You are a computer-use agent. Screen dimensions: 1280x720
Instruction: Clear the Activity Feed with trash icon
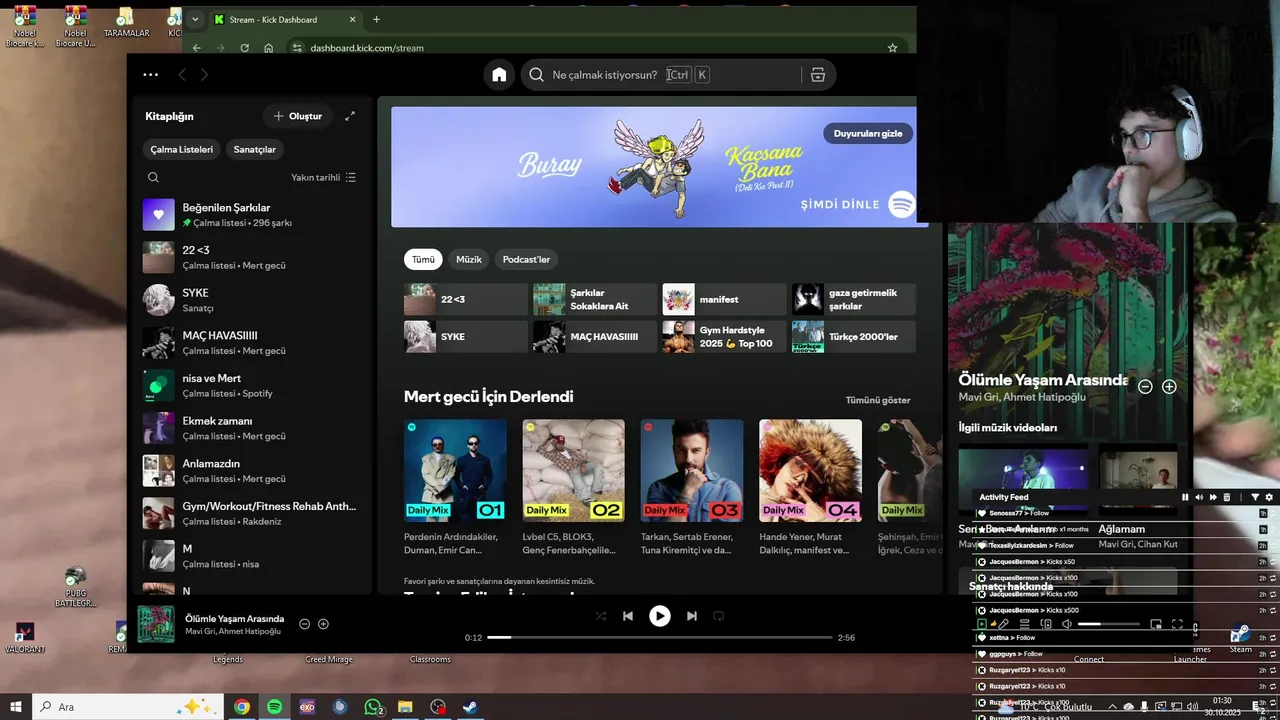point(1227,497)
